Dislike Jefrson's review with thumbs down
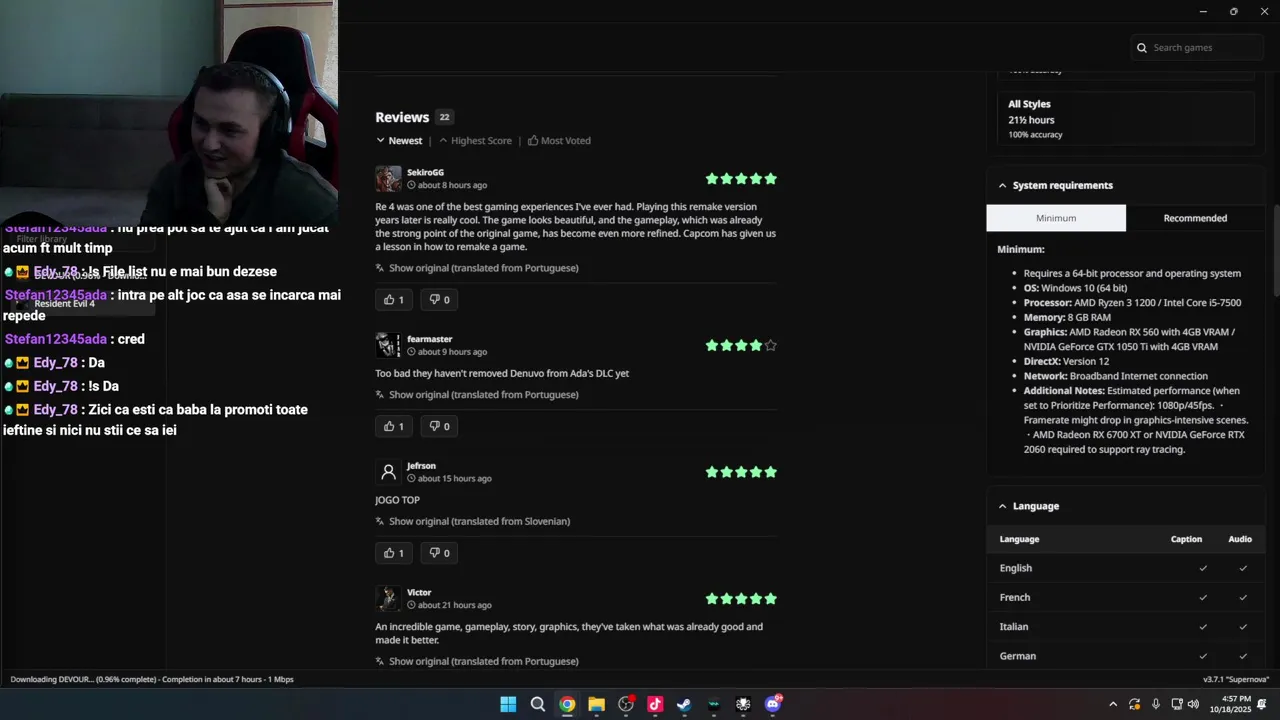 pyautogui.click(x=439, y=553)
